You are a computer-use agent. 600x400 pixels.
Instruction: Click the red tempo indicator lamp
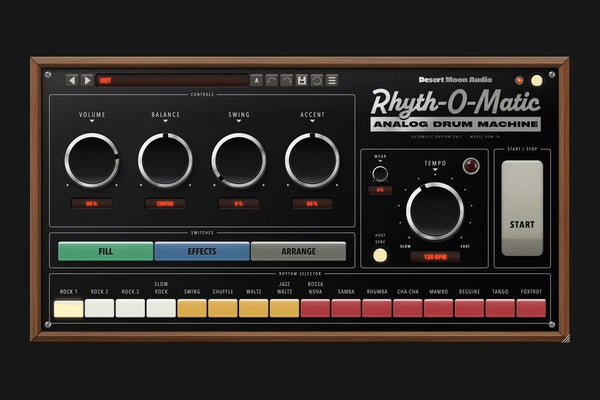pyautogui.click(x=471, y=166)
